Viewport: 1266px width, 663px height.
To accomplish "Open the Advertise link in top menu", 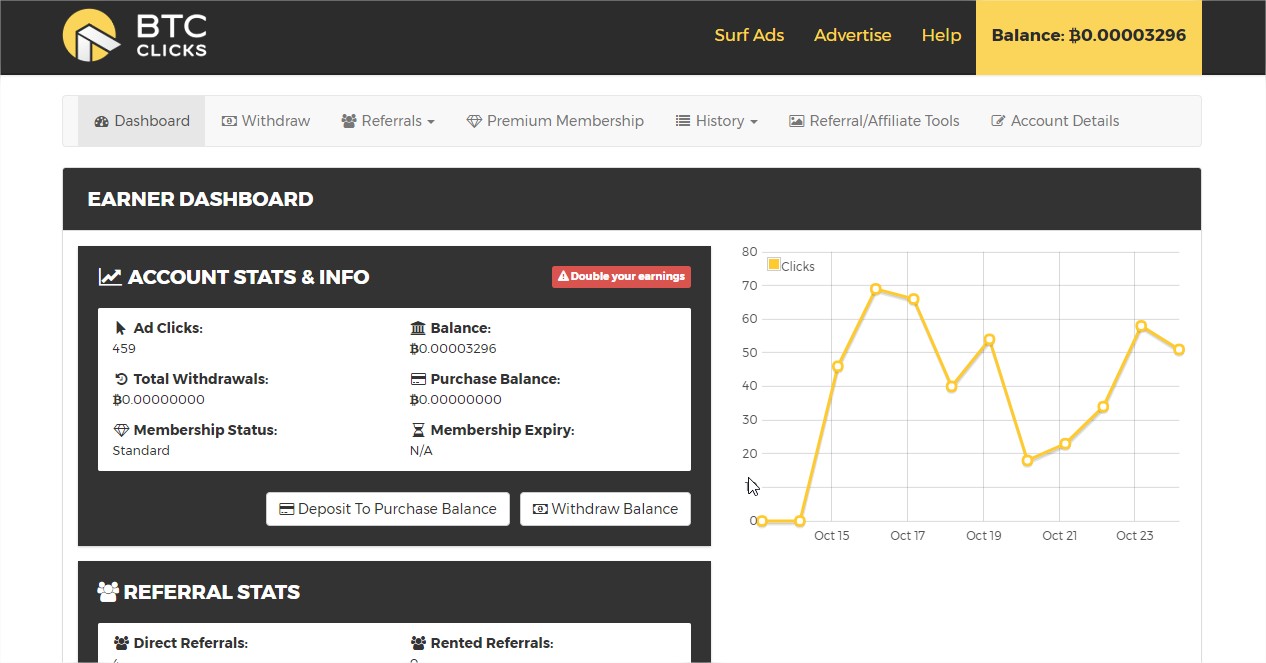I will tap(852, 35).
